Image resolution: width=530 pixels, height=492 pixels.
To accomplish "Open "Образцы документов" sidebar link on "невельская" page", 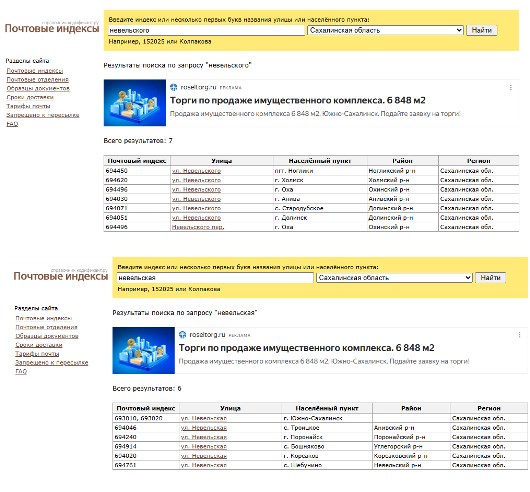I will point(47,336).
